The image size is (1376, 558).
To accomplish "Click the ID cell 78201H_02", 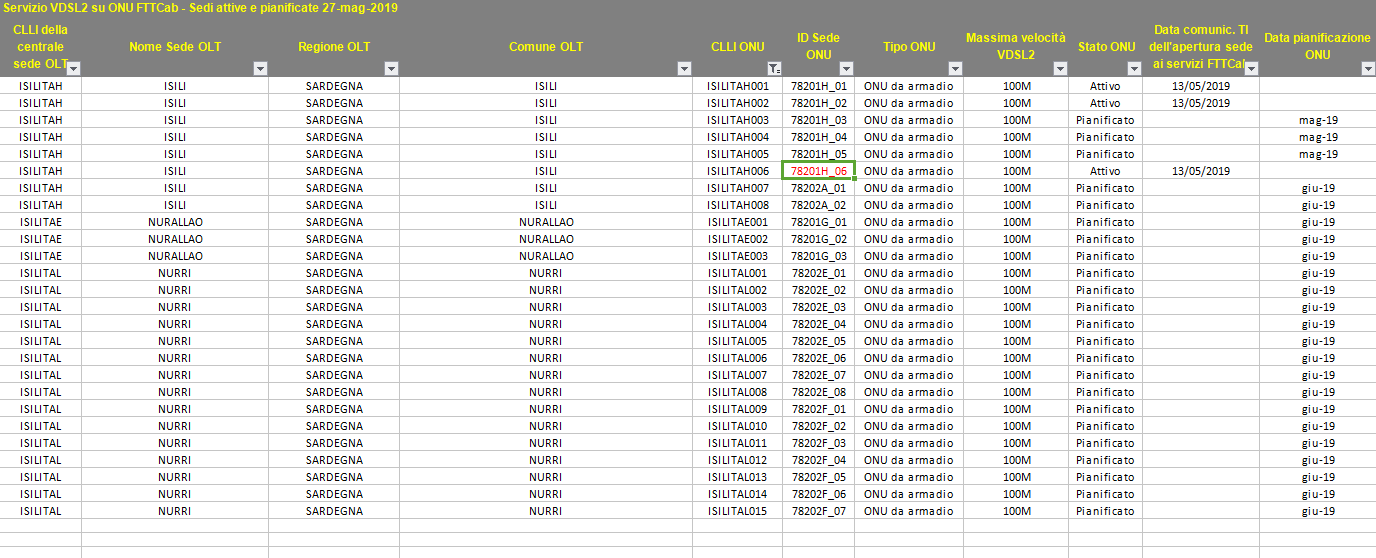I will [x=819, y=103].
